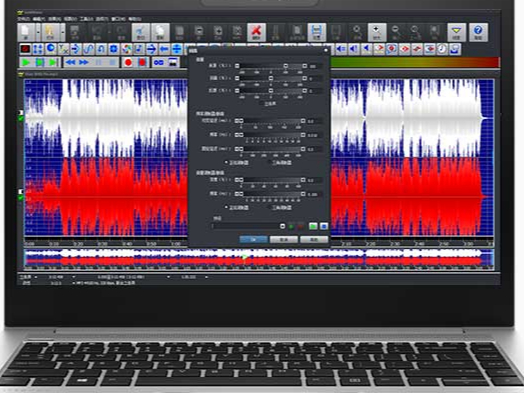Click the top slider handle in the dialog
Viewport: 524px width, 393px height.
286,66
